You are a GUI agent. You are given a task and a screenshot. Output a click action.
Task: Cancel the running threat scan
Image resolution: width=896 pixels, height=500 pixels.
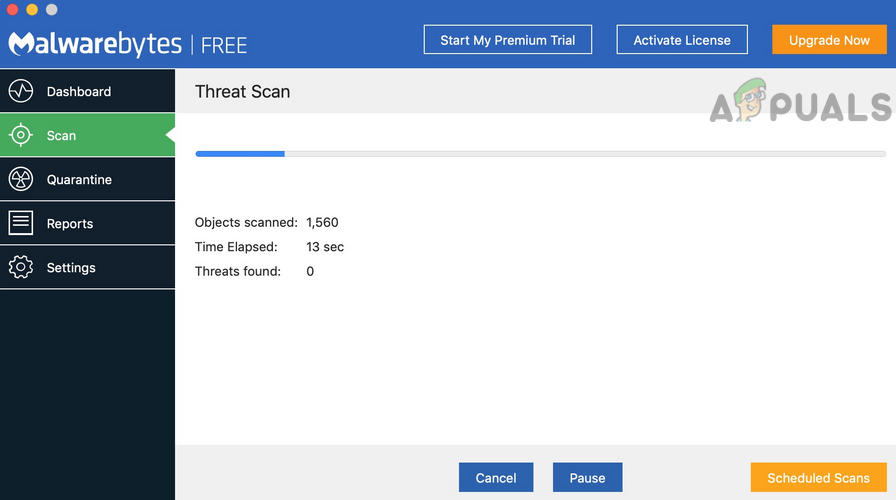496,477
